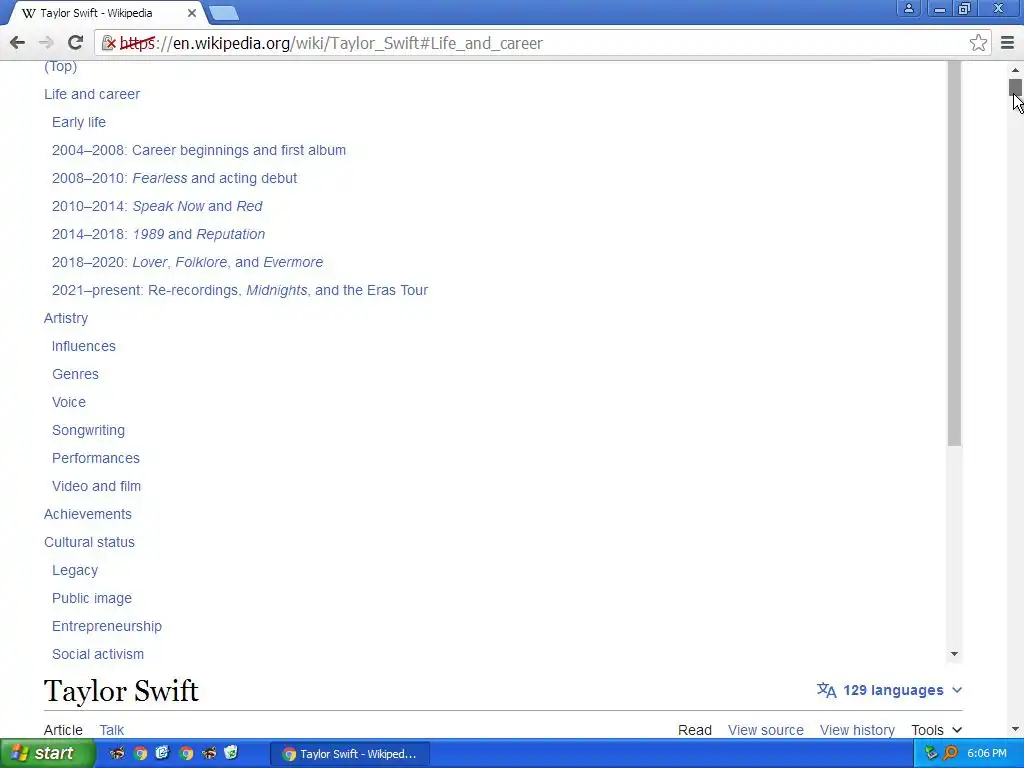This screenshot has height=768, width=1024.
Task: Click the contents list scroll-down arrow
Action: tap(954, 654)
